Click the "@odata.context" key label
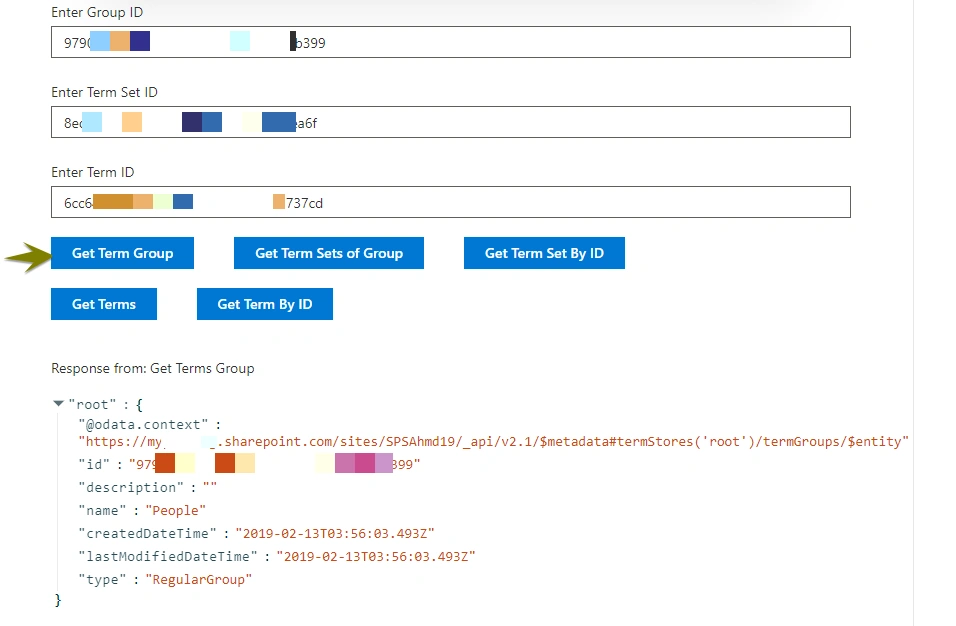The height and width of the screenshot is (626, 956). tap(143, 424)
